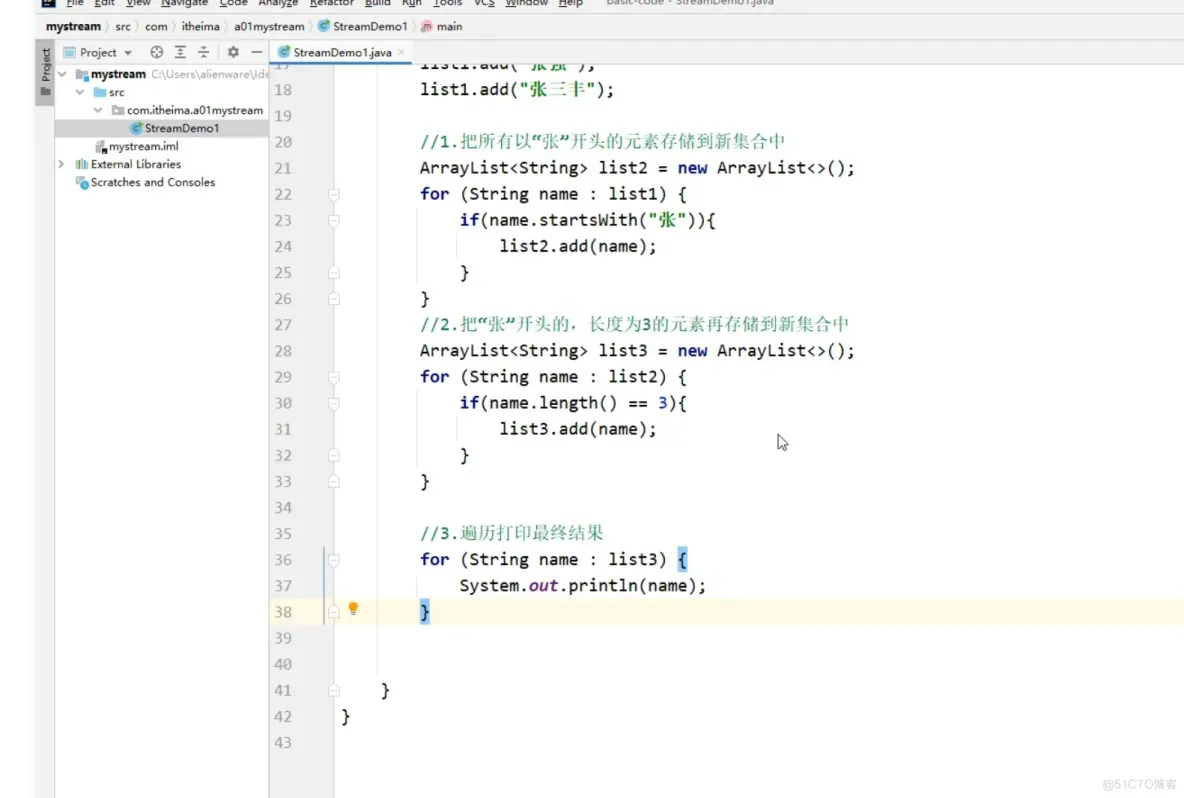Open the Help menu

pyautogui.click(x=570, y=3)
